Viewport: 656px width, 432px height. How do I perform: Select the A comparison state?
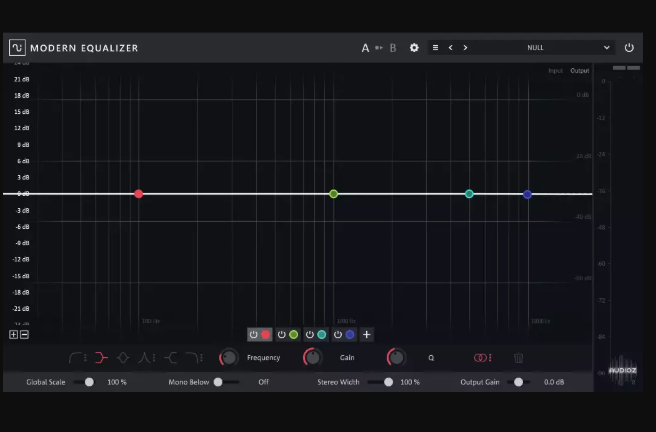(365, 48)
